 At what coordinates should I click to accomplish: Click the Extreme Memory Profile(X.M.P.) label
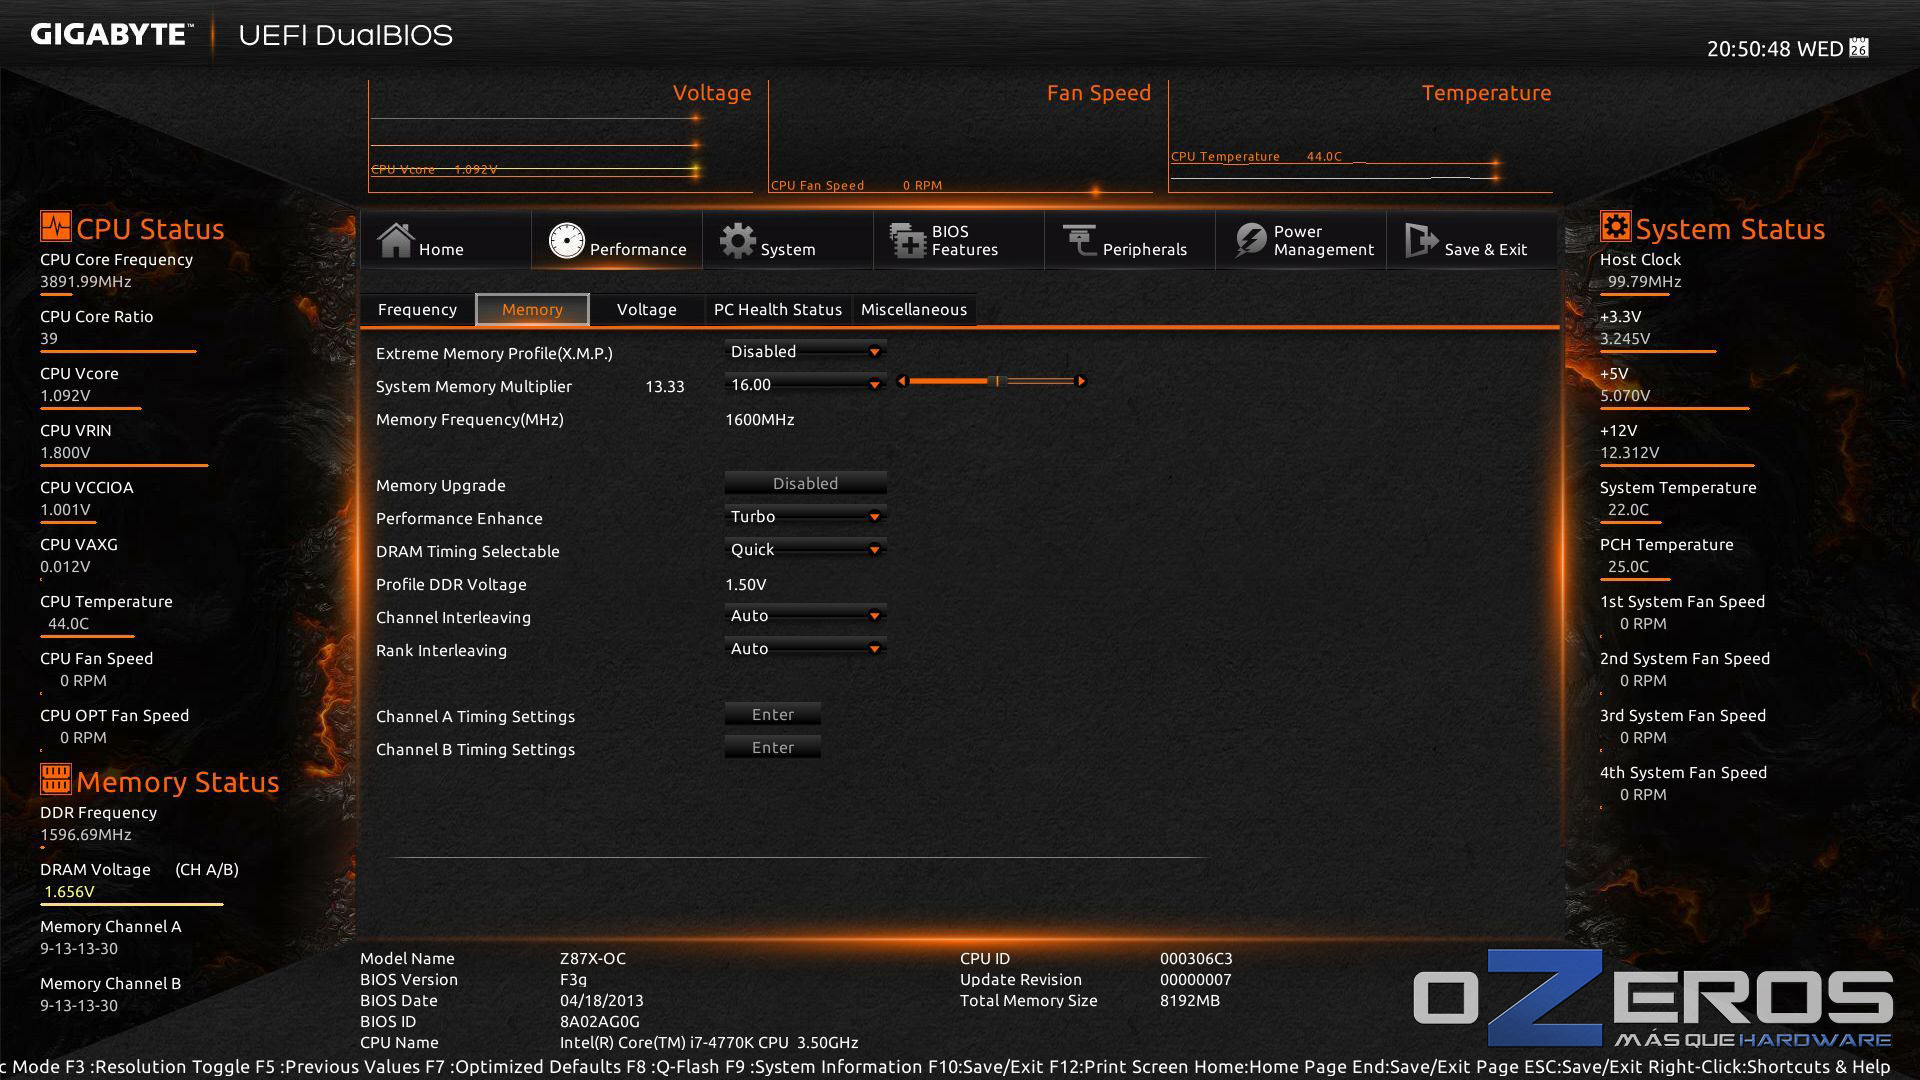[x=494, y=353]
